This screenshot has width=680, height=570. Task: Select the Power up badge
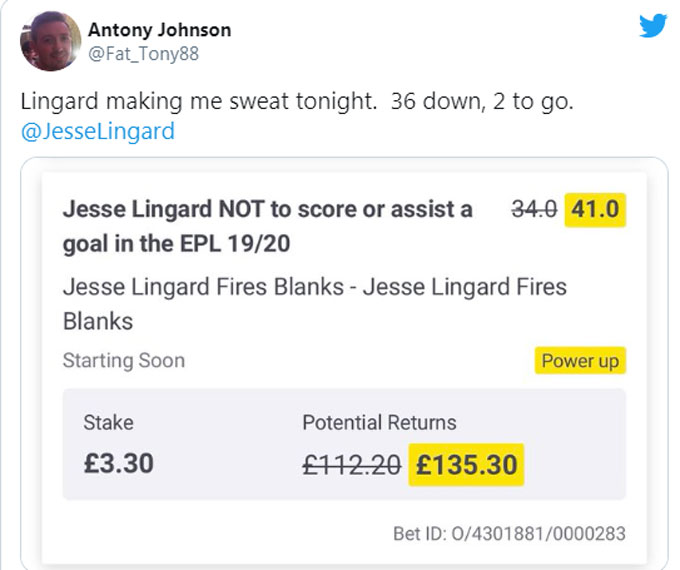(580, 361)
